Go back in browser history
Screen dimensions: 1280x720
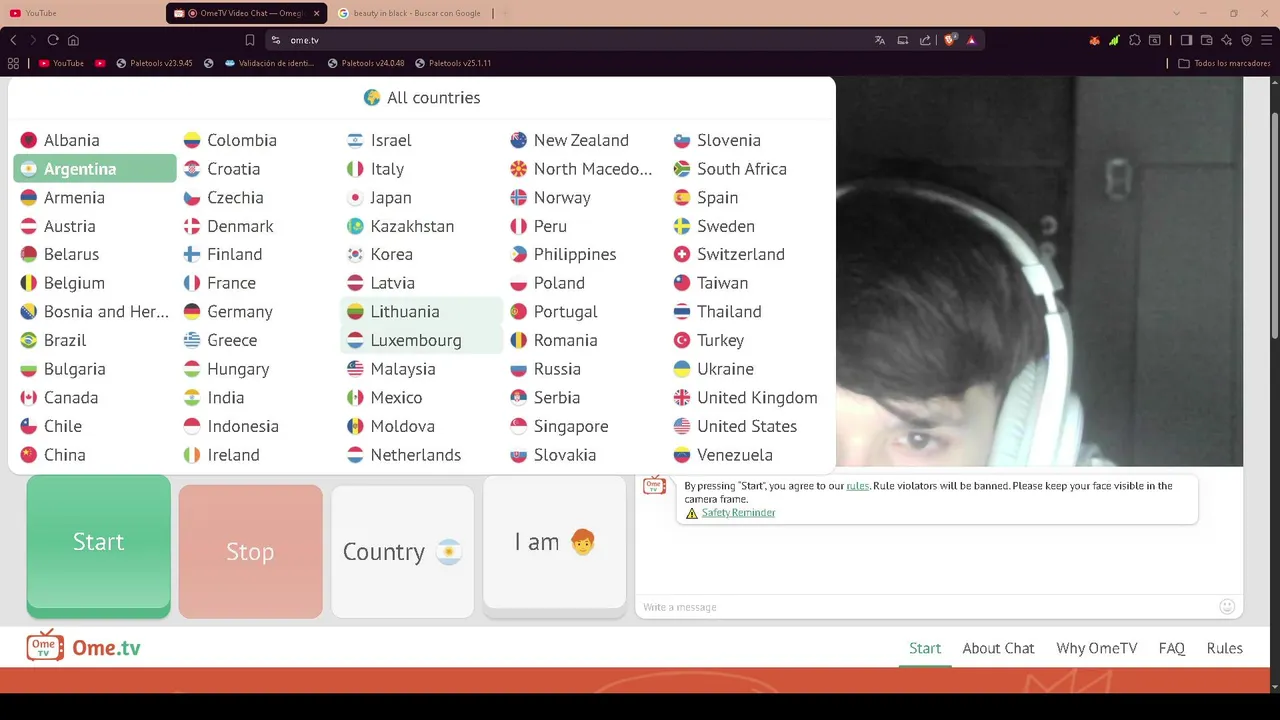13,40
